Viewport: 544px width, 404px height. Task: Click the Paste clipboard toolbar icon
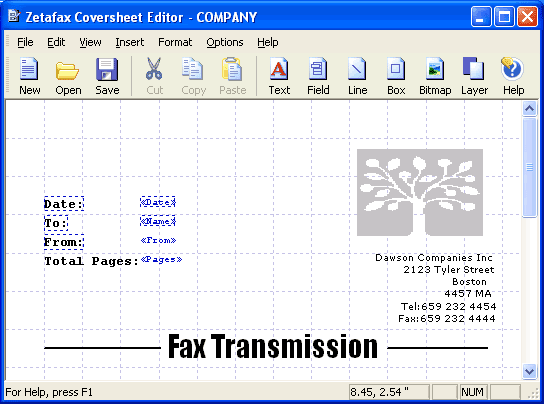pos(232,69)
